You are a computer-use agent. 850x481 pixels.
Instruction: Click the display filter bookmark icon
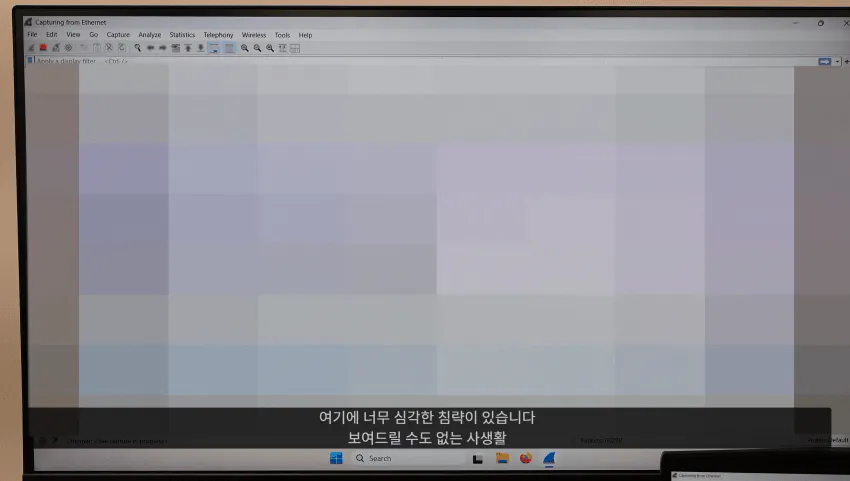tap(30, 60)
